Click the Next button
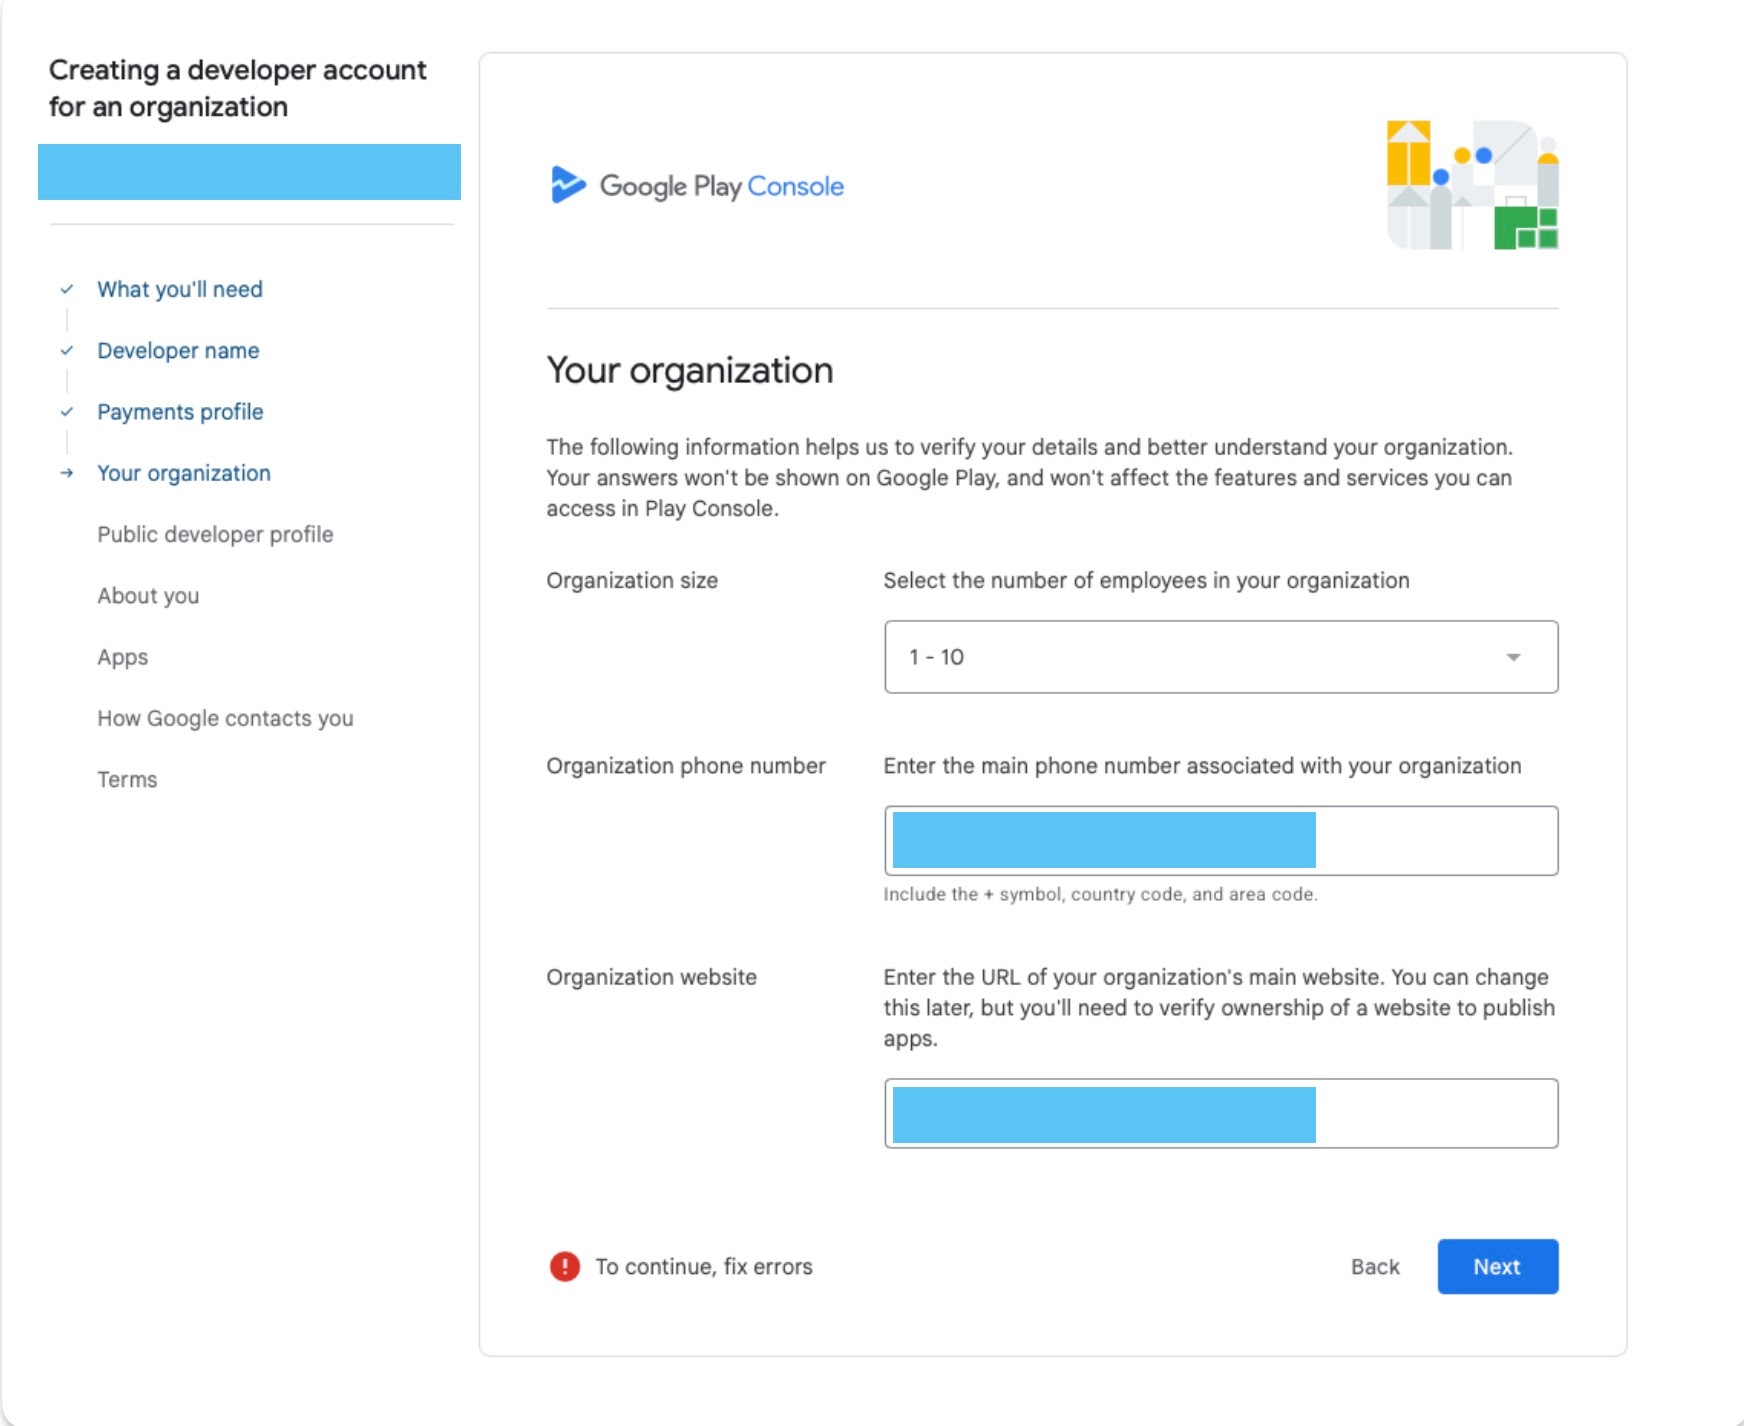 pos(1497,1266)
